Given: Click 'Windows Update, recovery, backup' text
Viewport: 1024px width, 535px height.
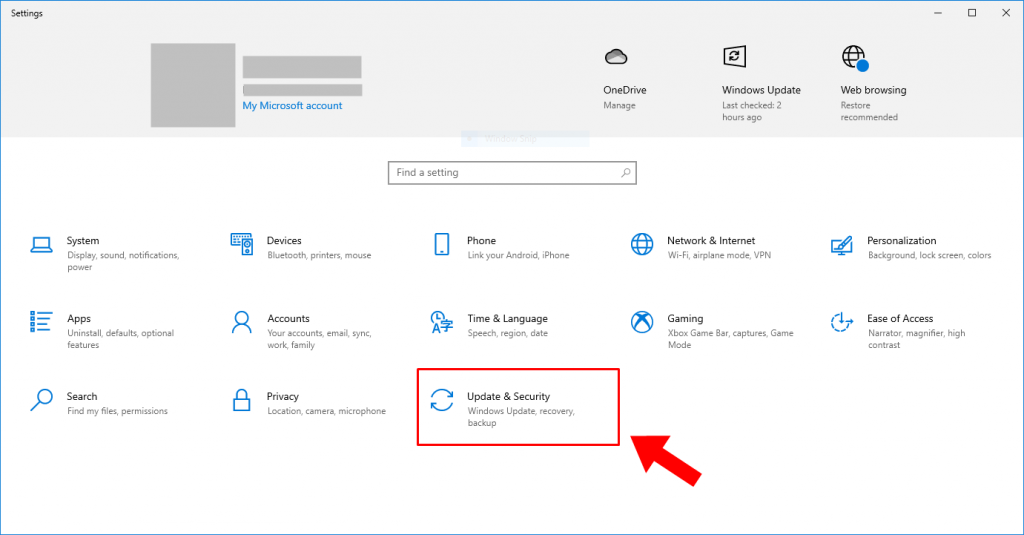Looking at the screenshot, I should pyautogui.click(x=521, y=416).
